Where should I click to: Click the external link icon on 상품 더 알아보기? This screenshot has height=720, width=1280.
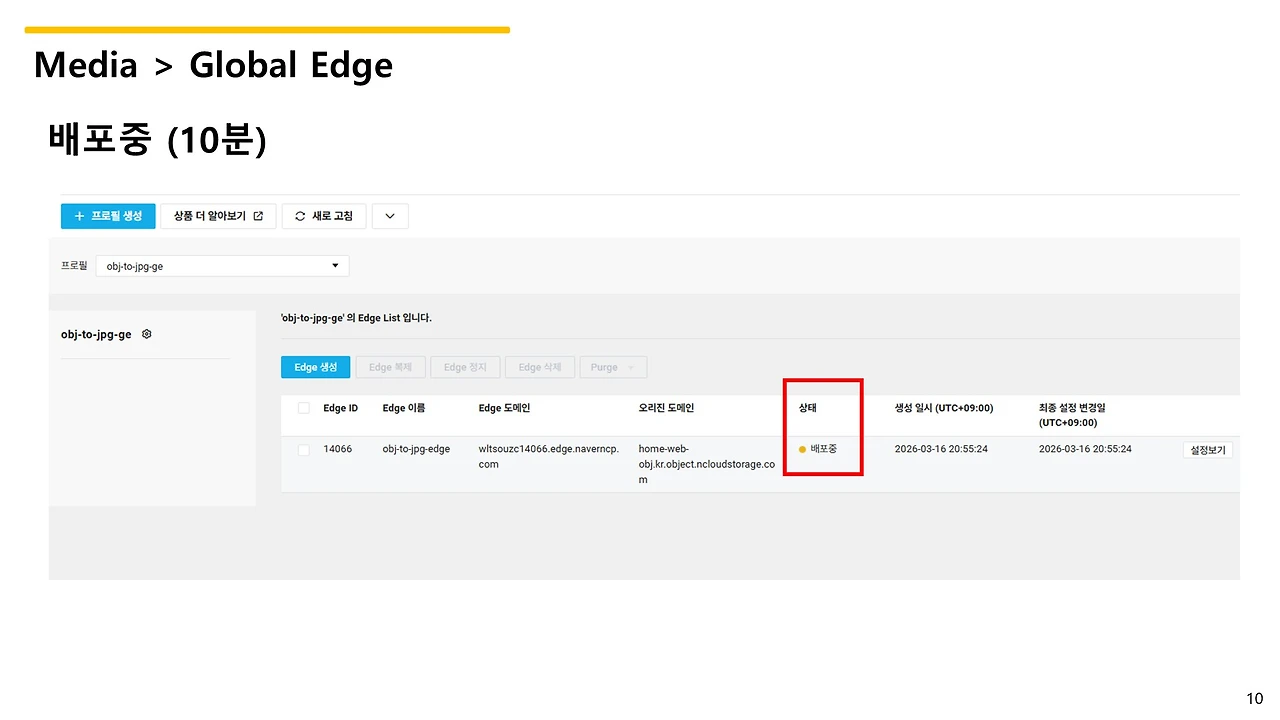pos(258,216)
